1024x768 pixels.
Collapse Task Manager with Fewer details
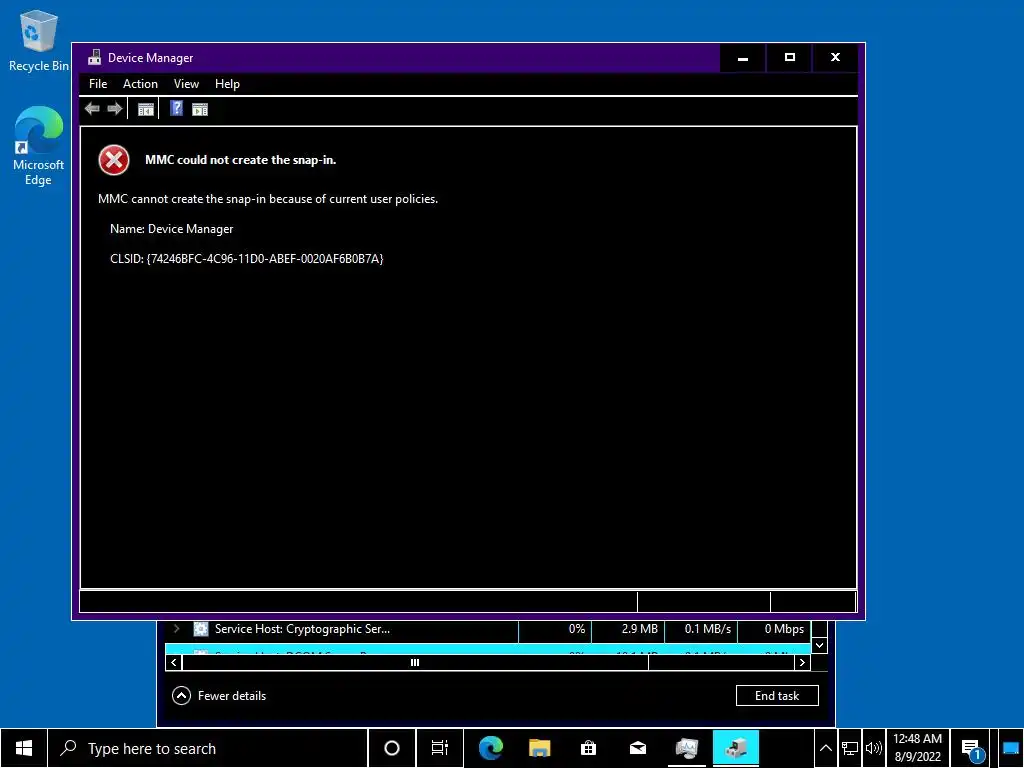[x=219, y=696]
